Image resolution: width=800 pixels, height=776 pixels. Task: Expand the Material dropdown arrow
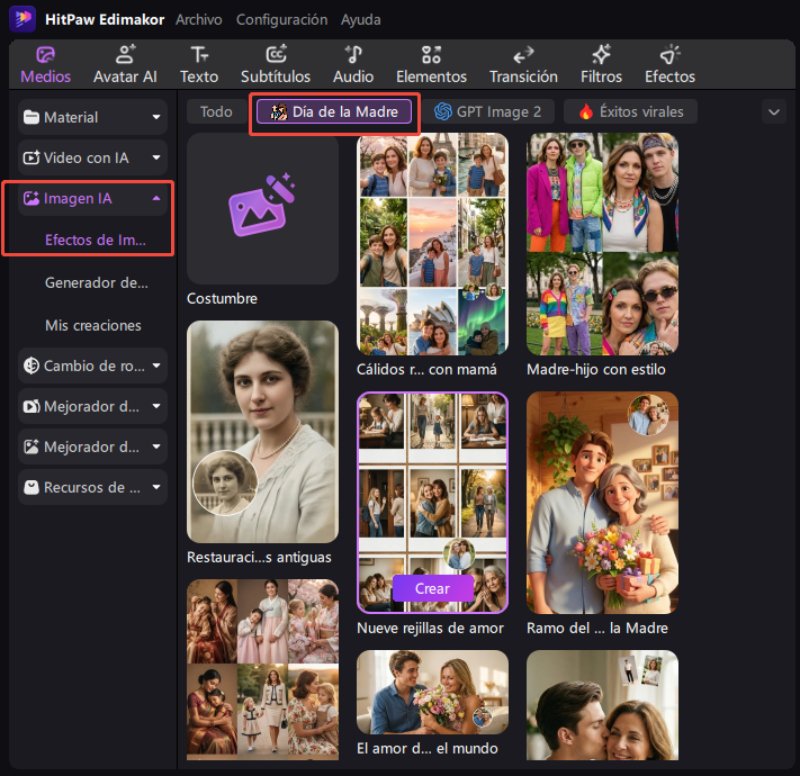tap(156, 117)
